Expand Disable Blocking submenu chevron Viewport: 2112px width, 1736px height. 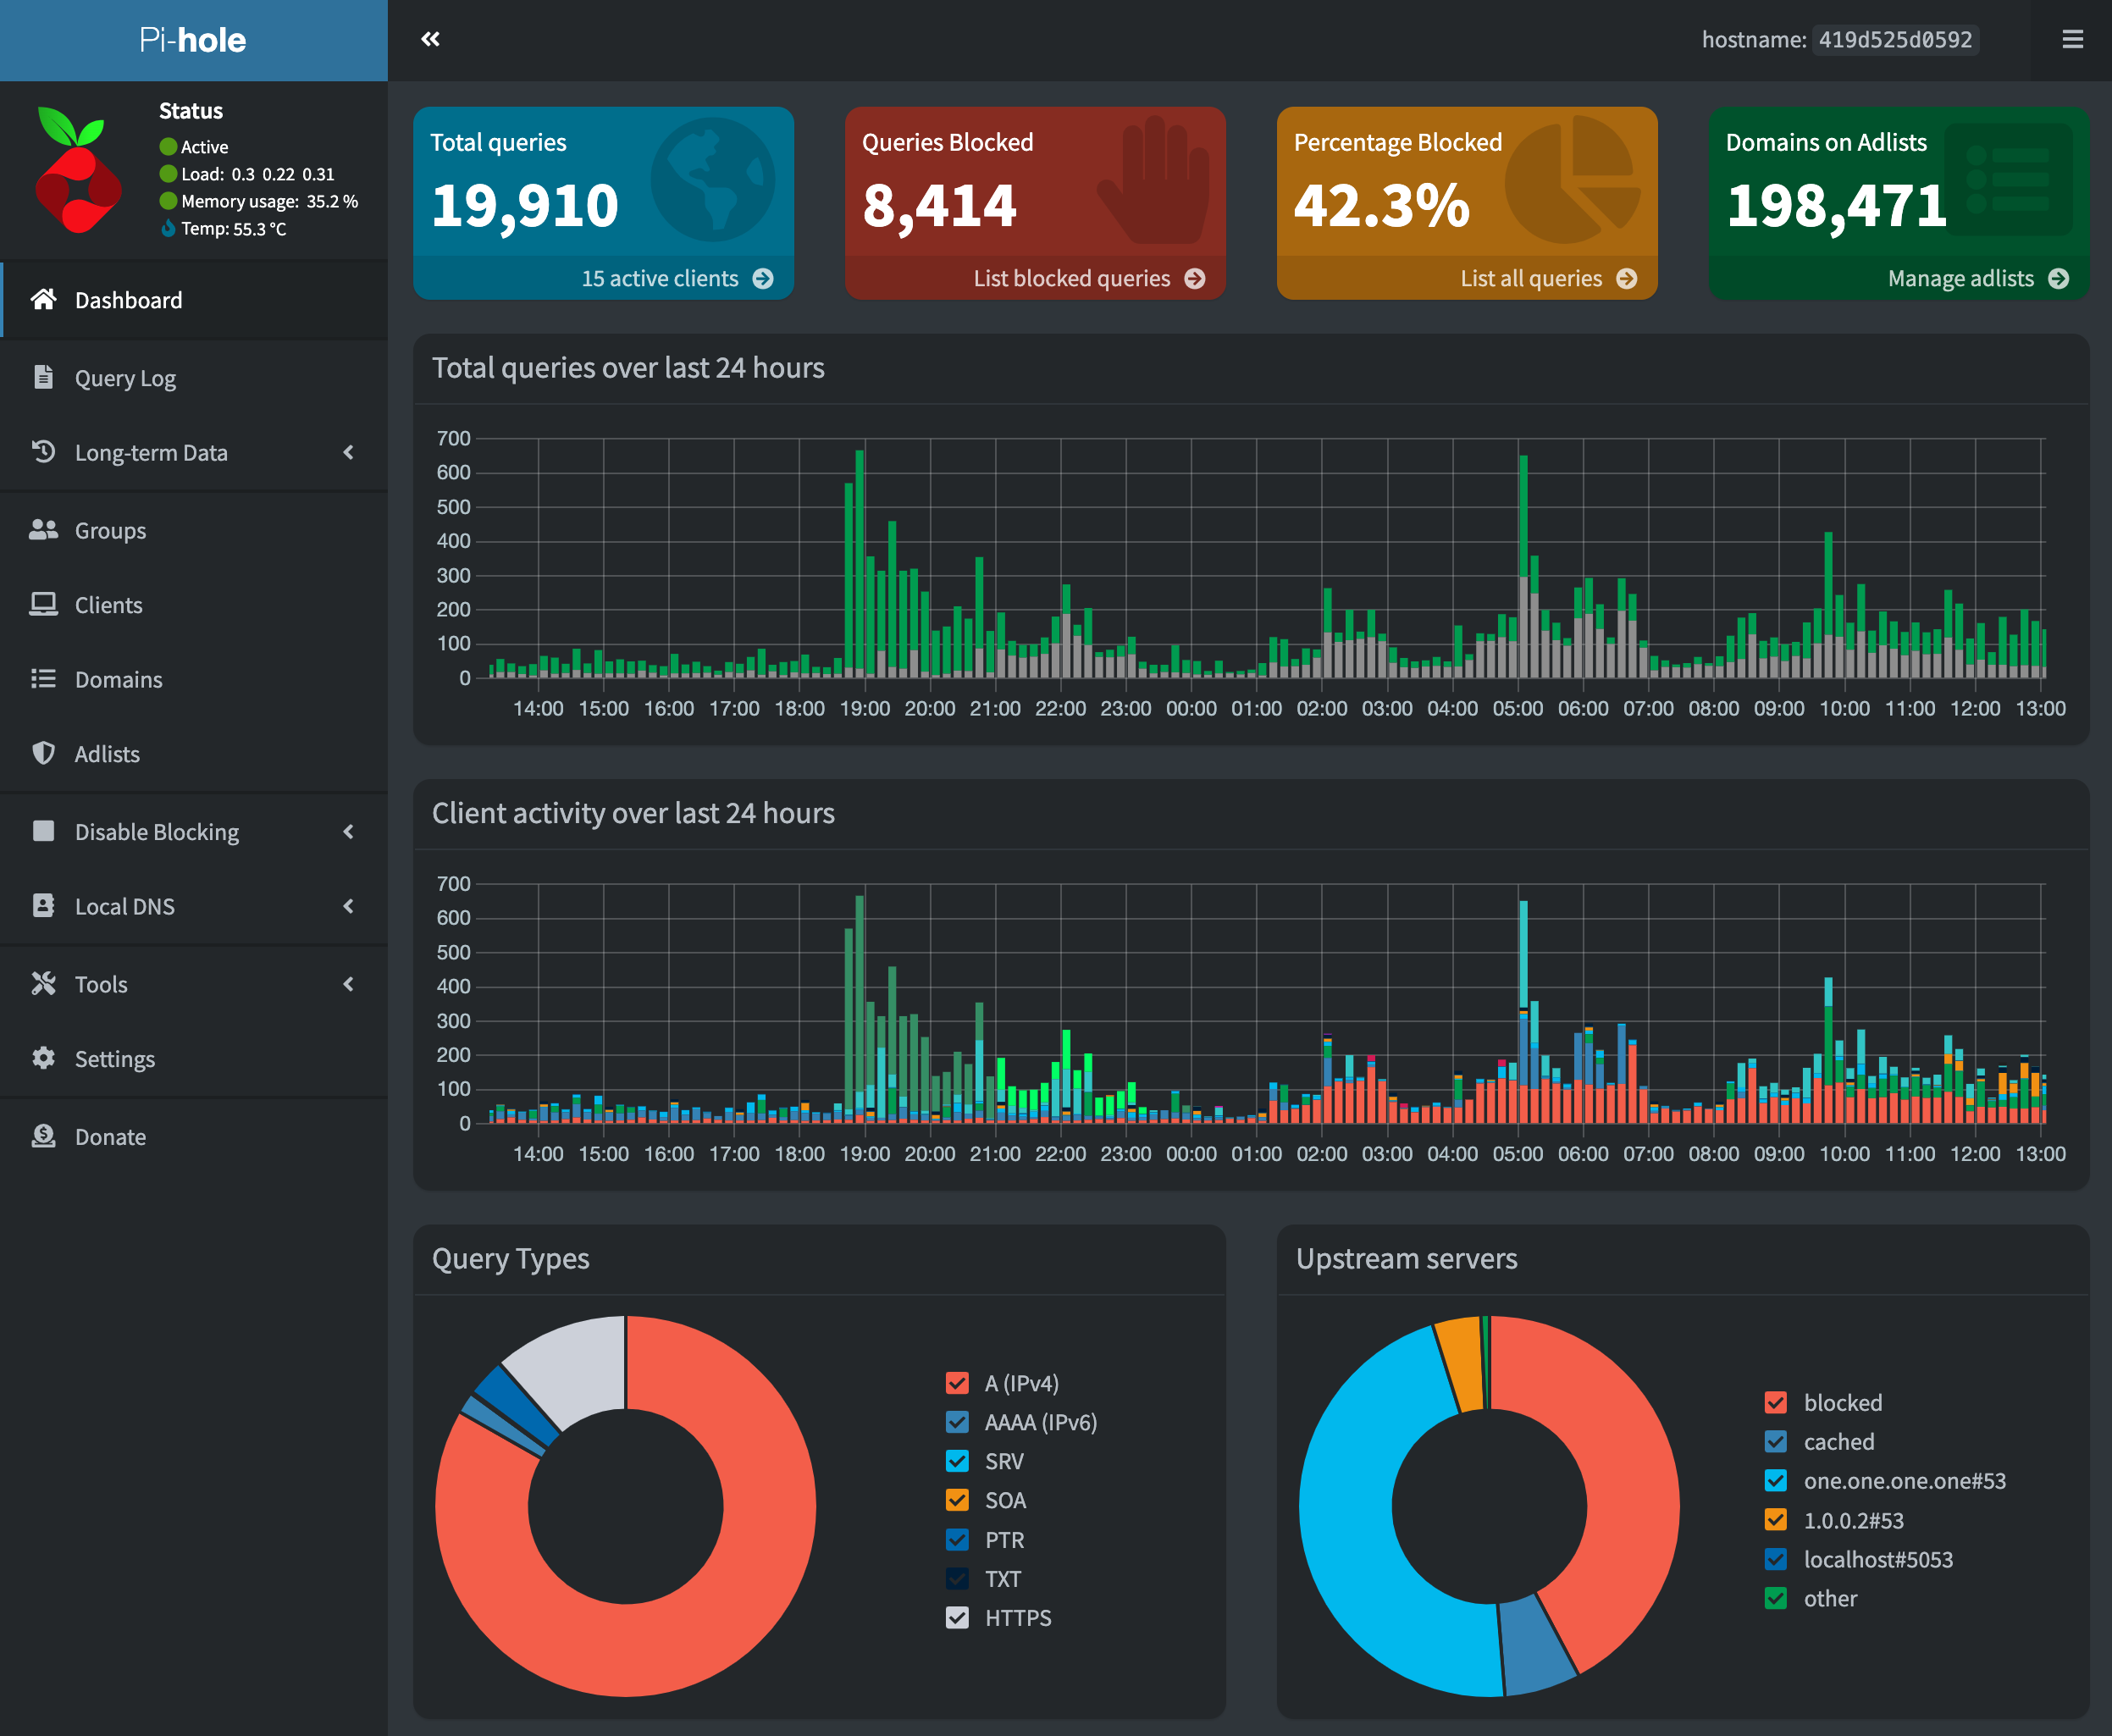pyautogui.click(x=348, y=831)
